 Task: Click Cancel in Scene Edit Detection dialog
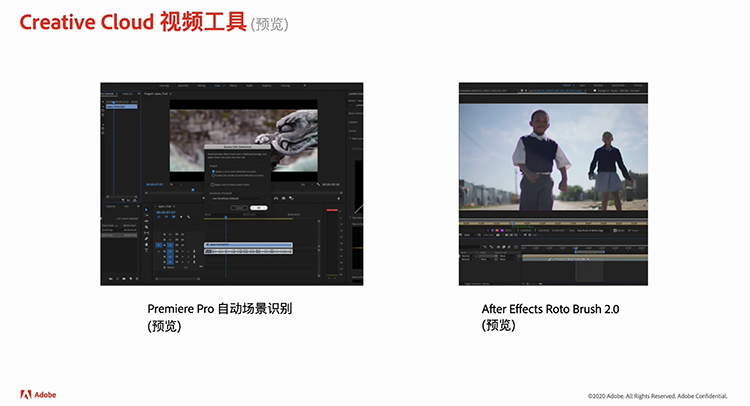[239, 208]
